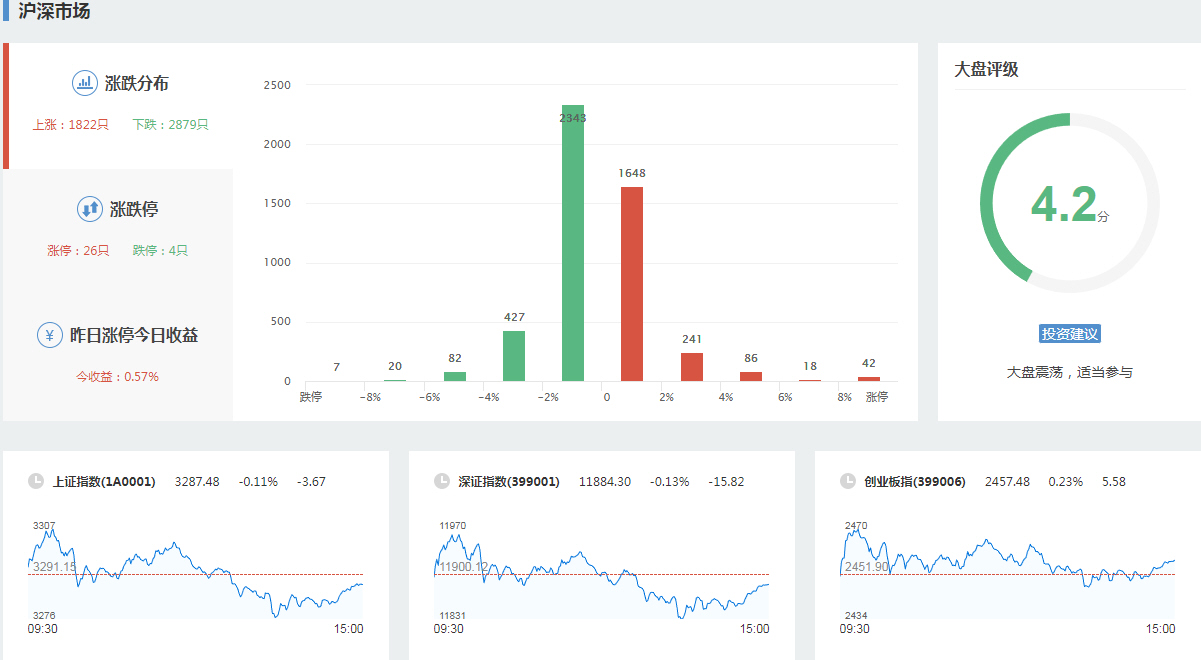Open the 深证指数(399001) link
The width and height of the screenshot is (1201, 660).
[509, 482]
